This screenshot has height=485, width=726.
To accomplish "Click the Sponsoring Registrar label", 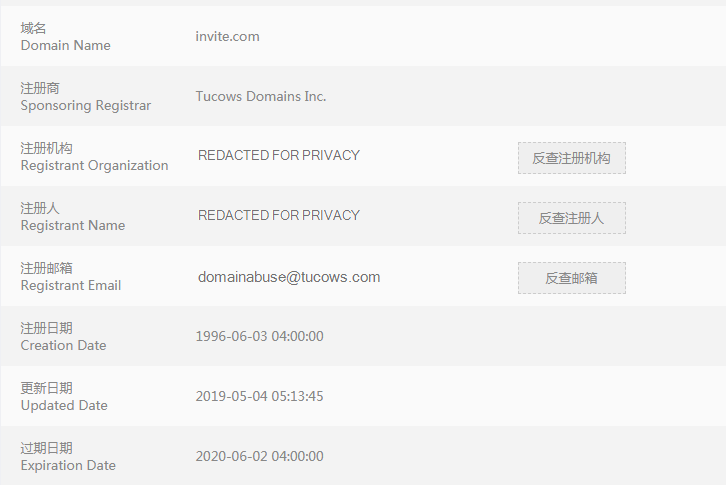I will [x=85, y=106].
